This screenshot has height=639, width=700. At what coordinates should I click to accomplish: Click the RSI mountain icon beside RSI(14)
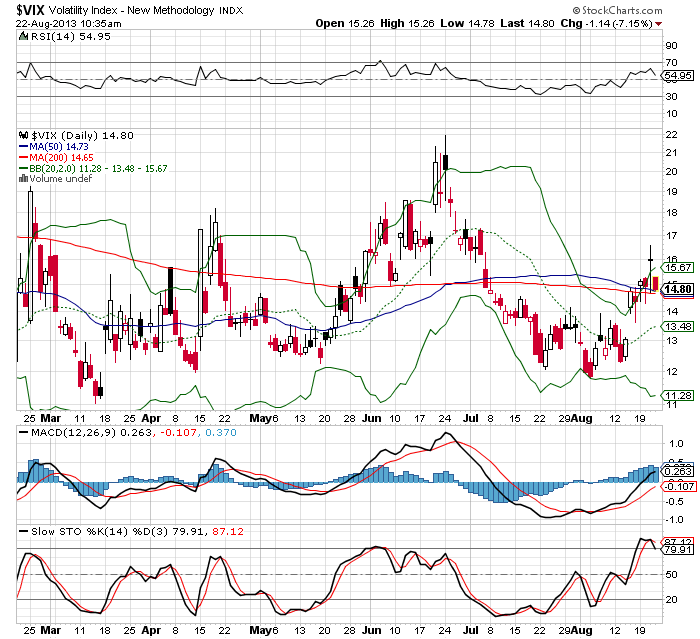coord(23,36)
